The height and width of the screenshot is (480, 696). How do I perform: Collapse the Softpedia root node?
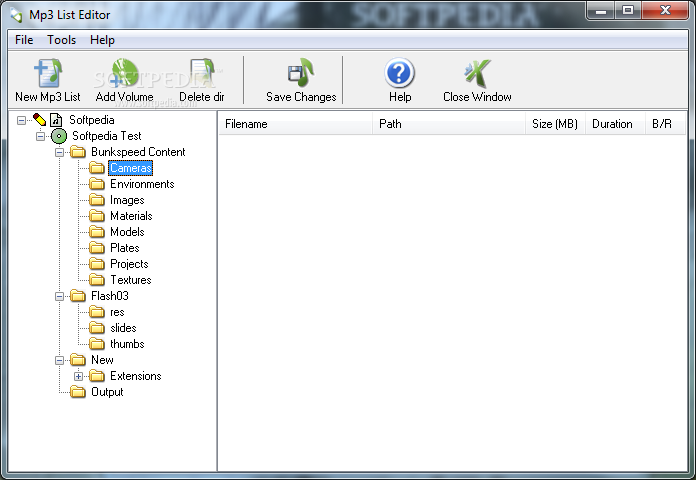21,120
